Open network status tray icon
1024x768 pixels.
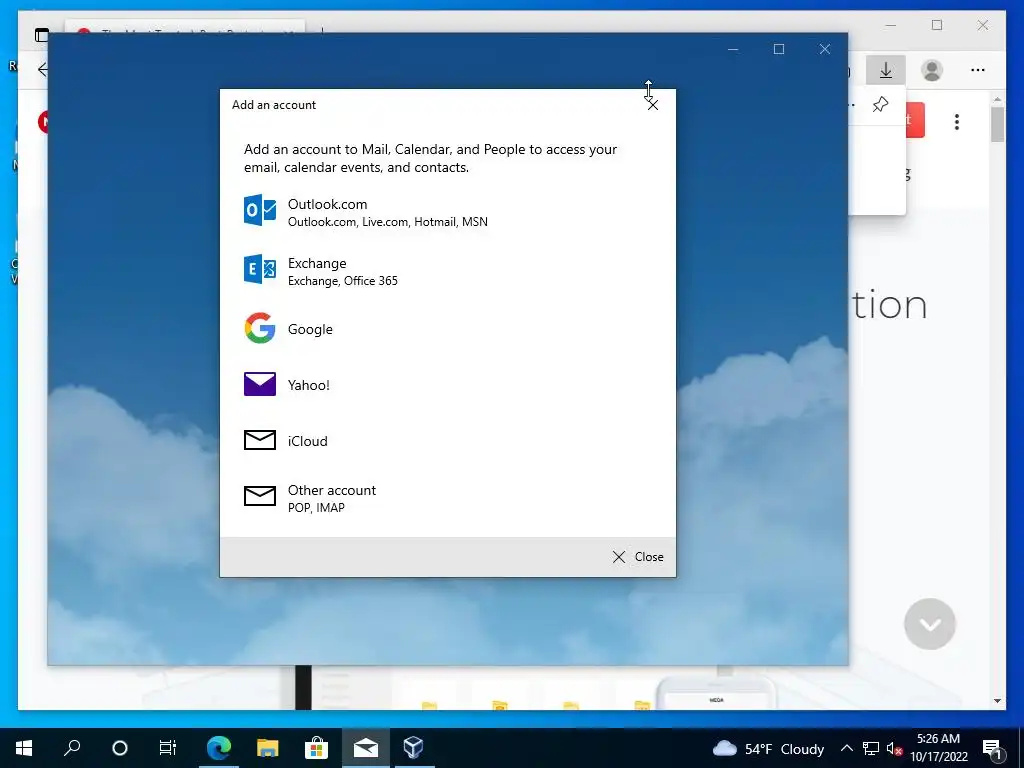point(871,748)
